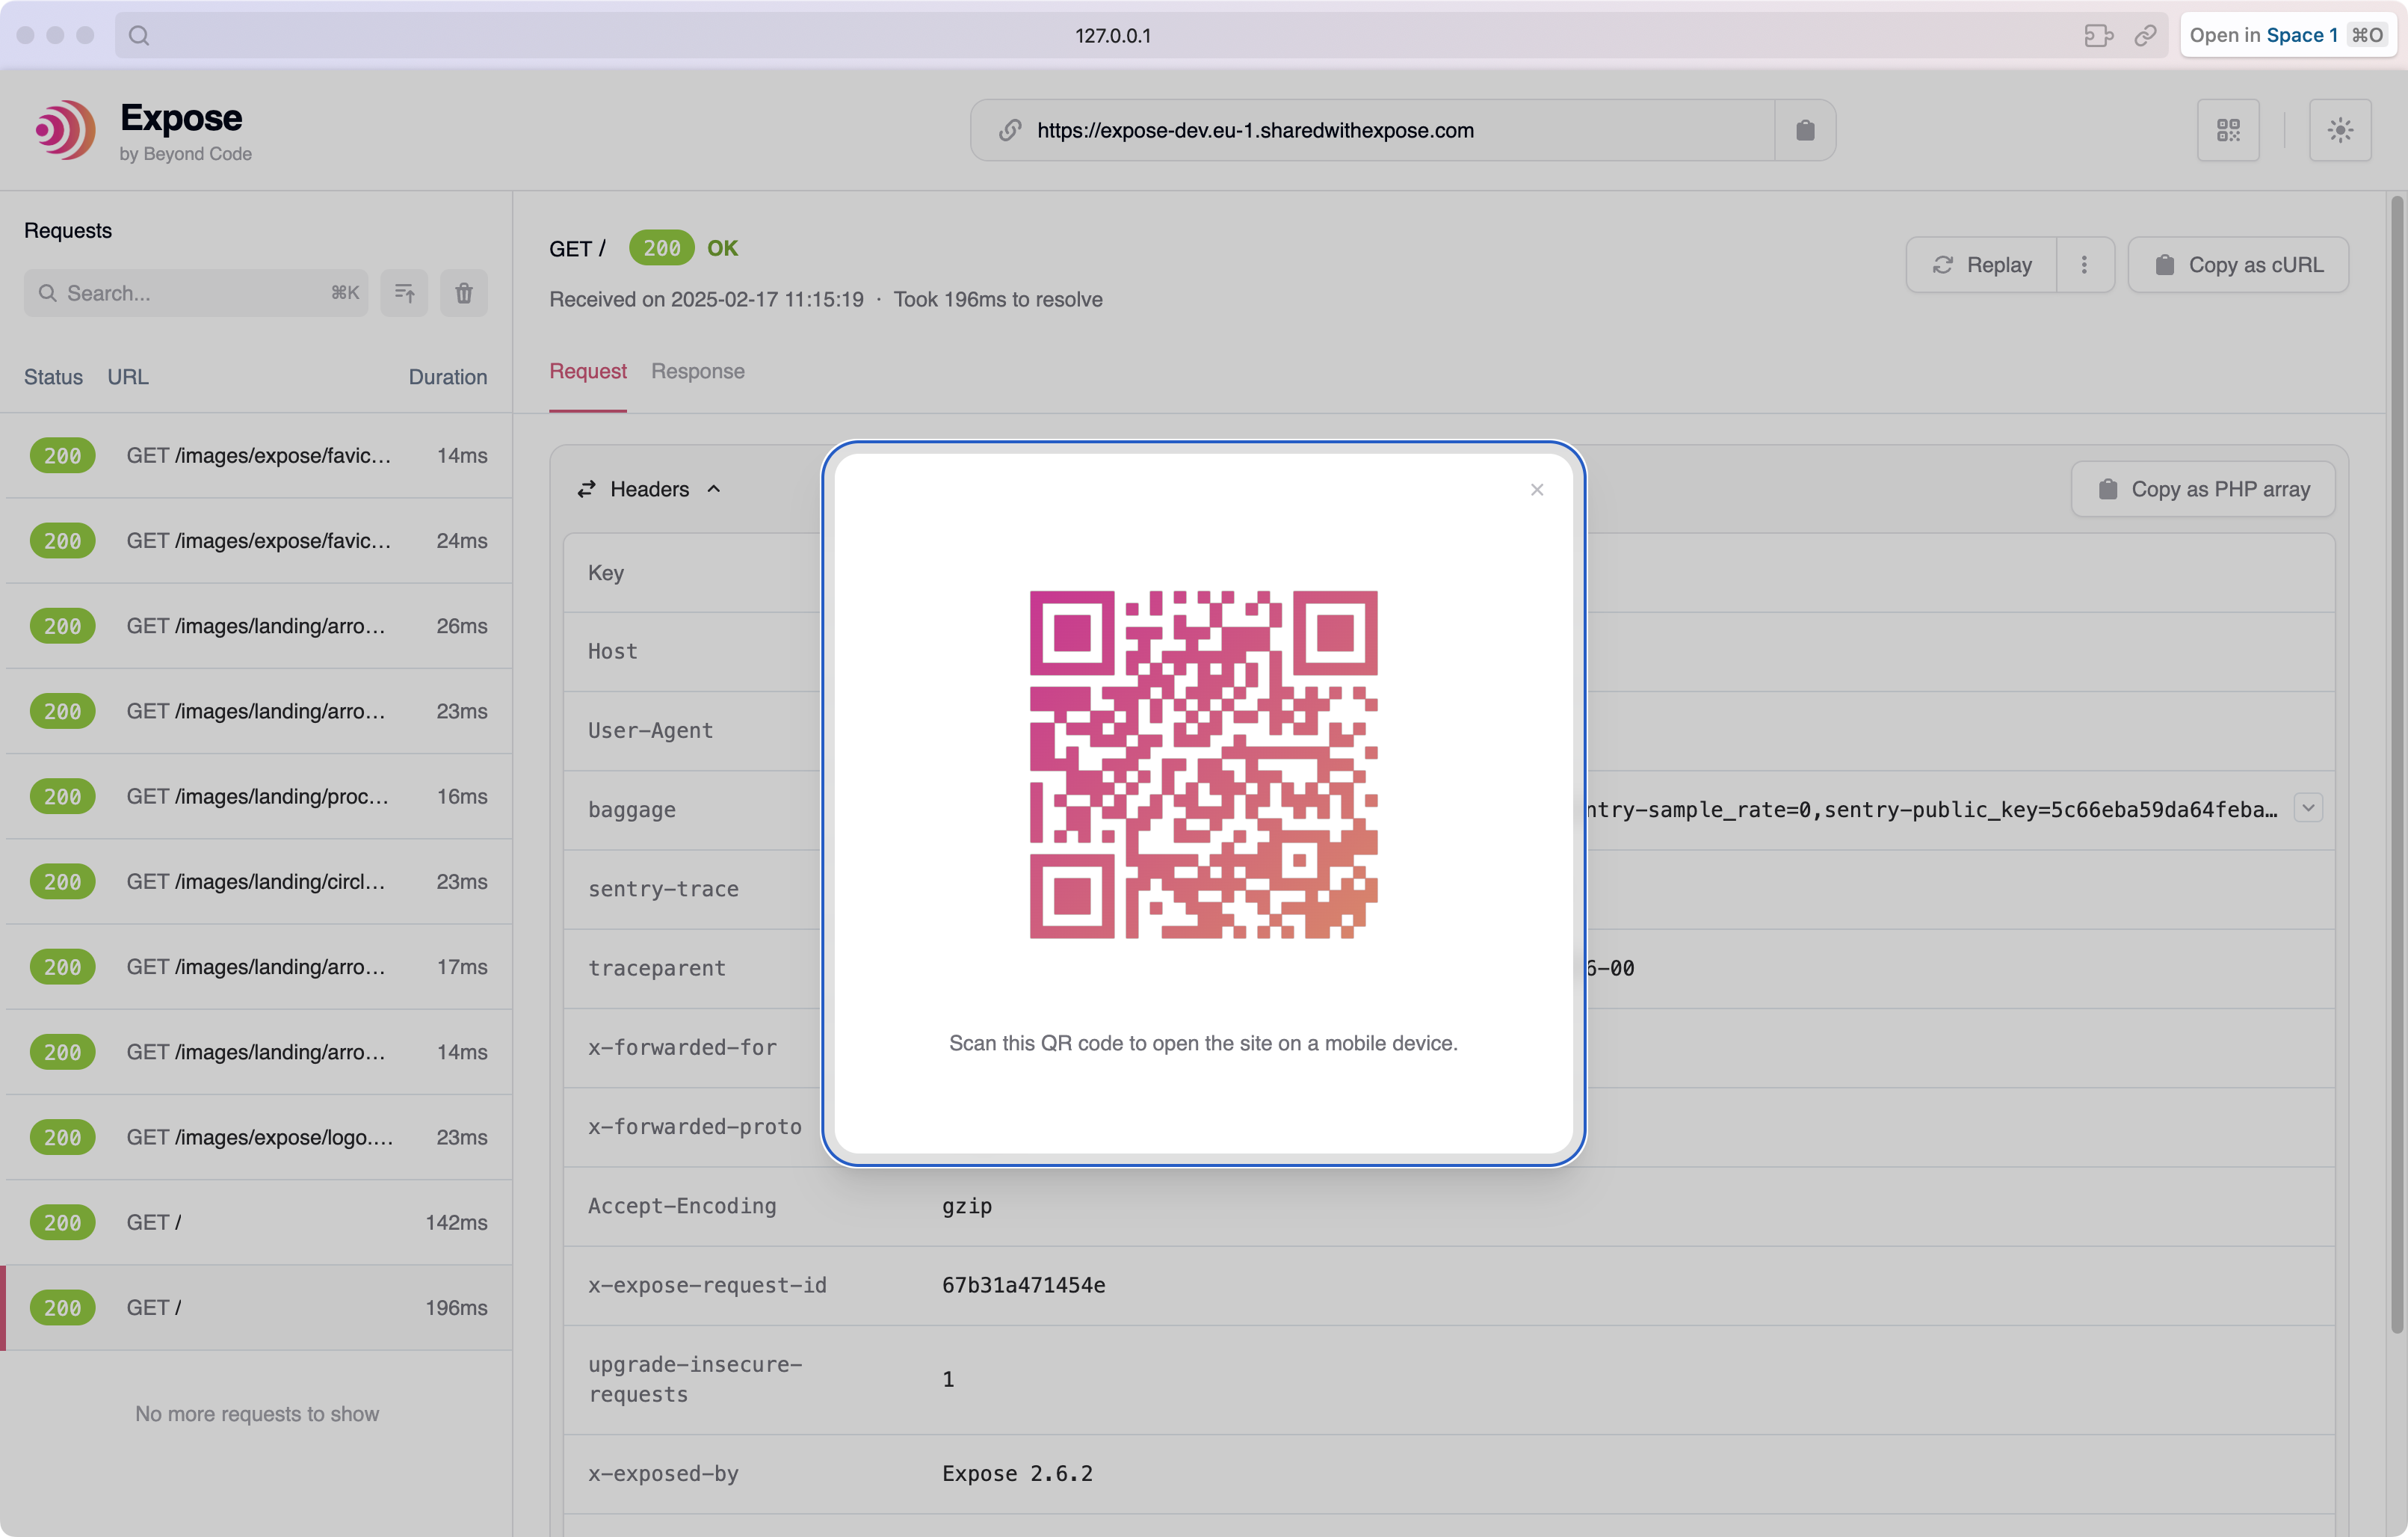This screenshot has height=1537, width=2408.
Task: Click the x-expose-request-id value 67b31a471454e
Action: pos(1023,1285)
